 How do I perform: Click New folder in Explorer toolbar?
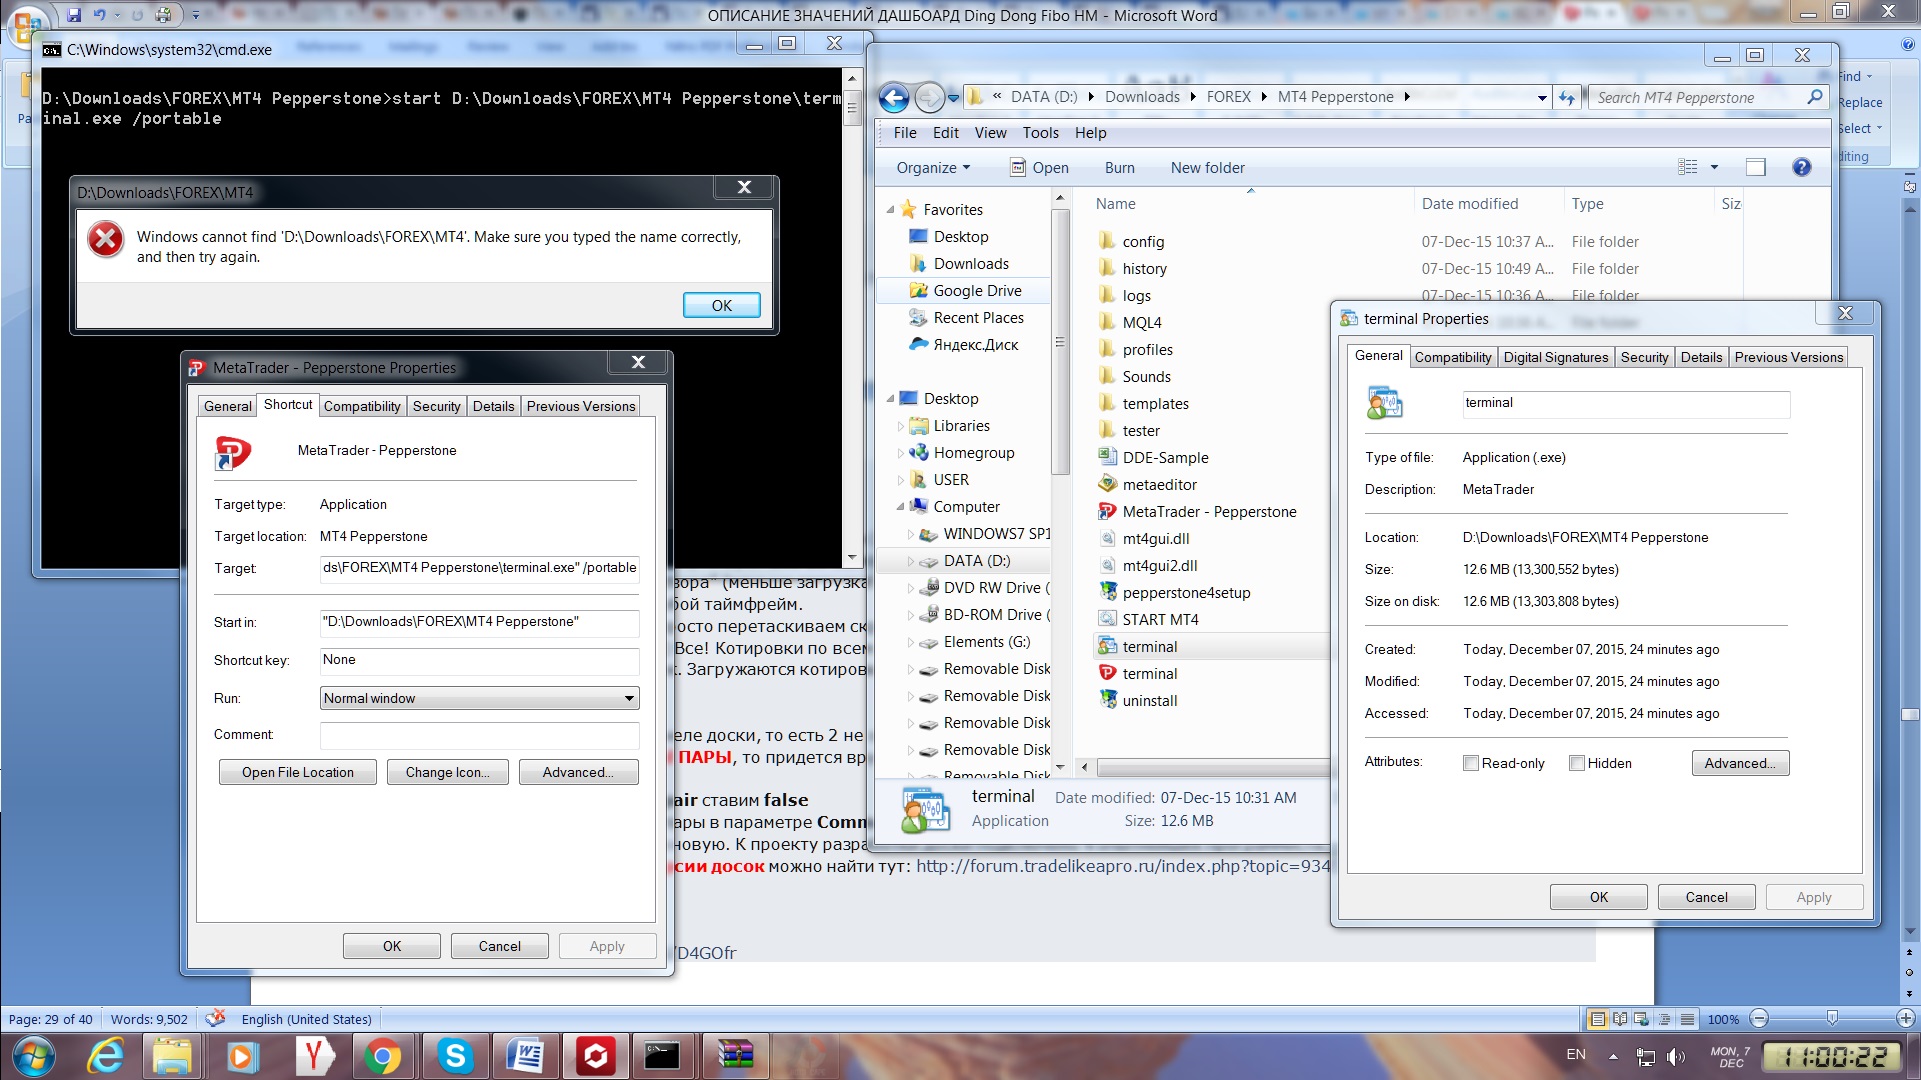1207,168
